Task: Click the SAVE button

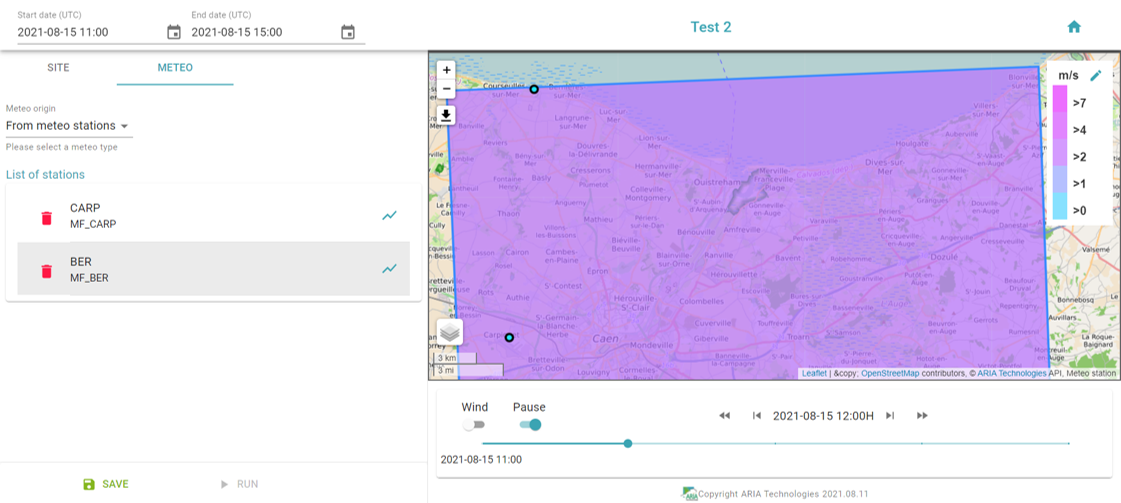Action: coord(106,484)
